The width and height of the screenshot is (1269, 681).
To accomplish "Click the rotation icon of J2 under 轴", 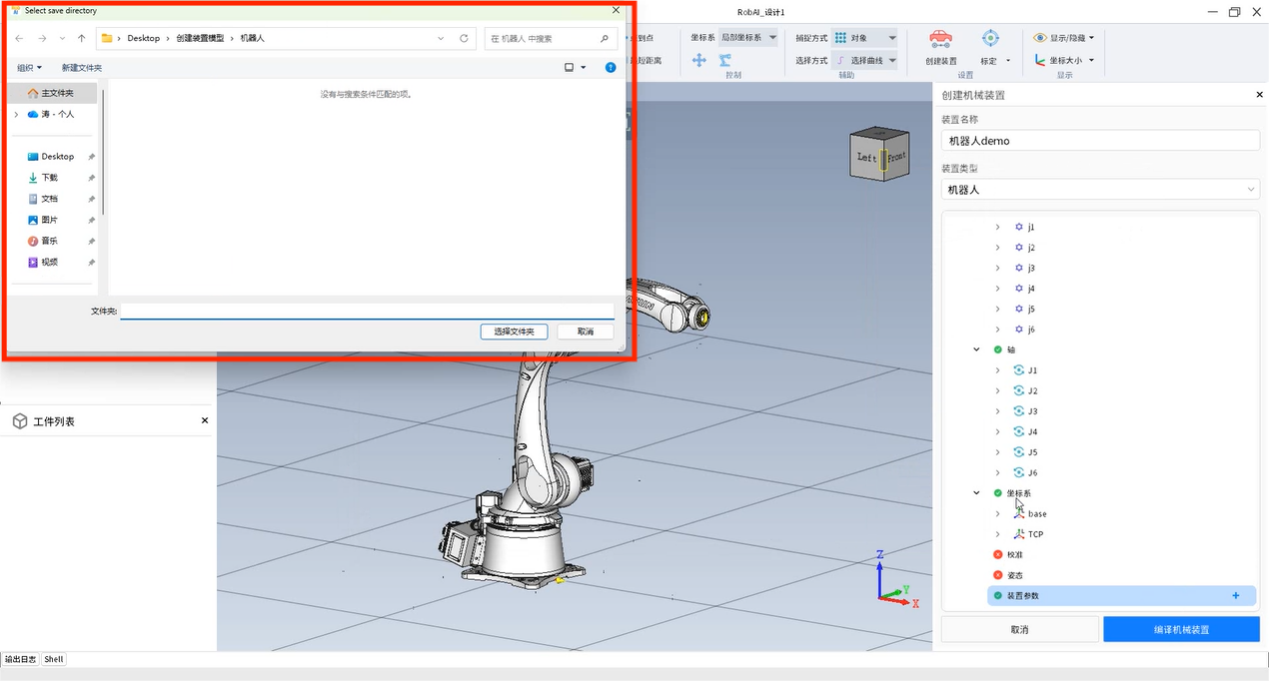I will coord(1019,391).
